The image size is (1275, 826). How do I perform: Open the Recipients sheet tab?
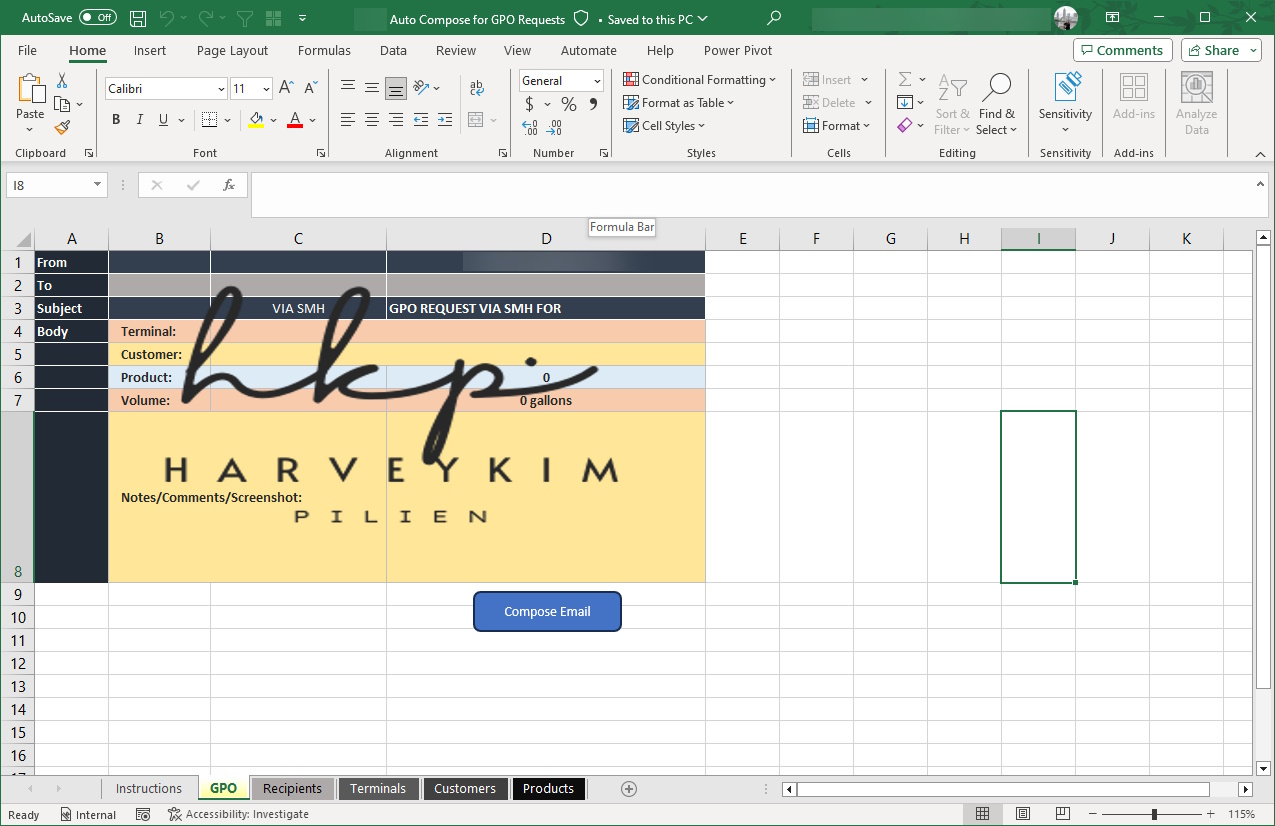click(x=293, y=789)
